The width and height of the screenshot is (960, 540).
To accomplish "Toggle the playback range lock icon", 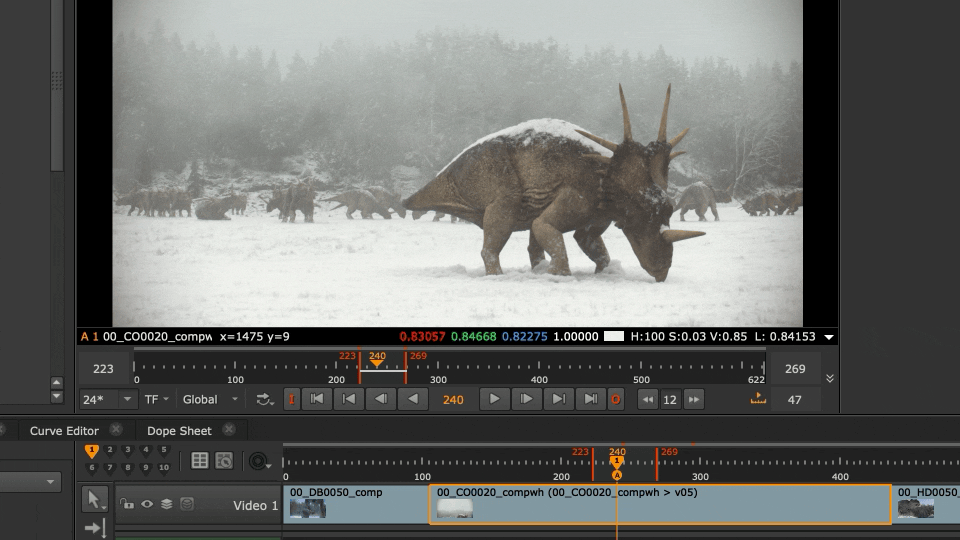I will coord(758,399).
